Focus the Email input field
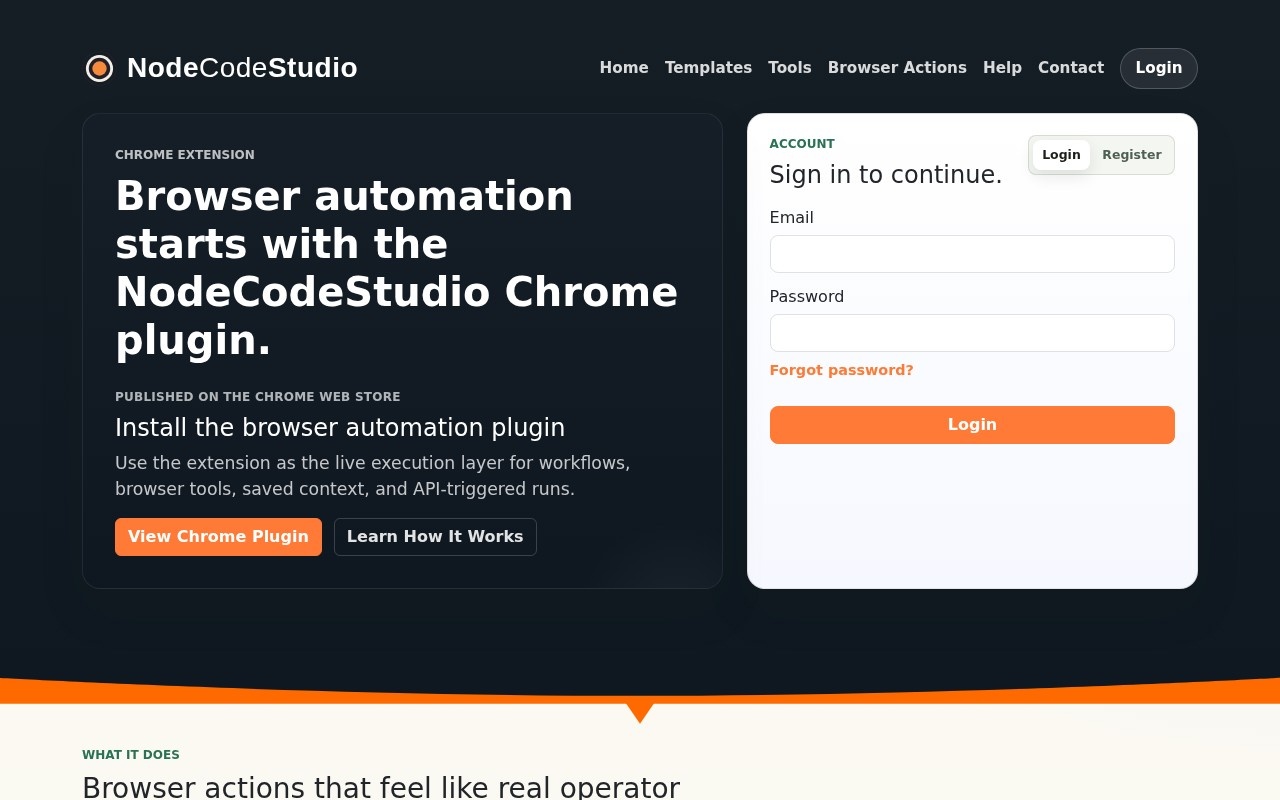The width and height of the screenshot is (1280, 800). coord(972,254)
